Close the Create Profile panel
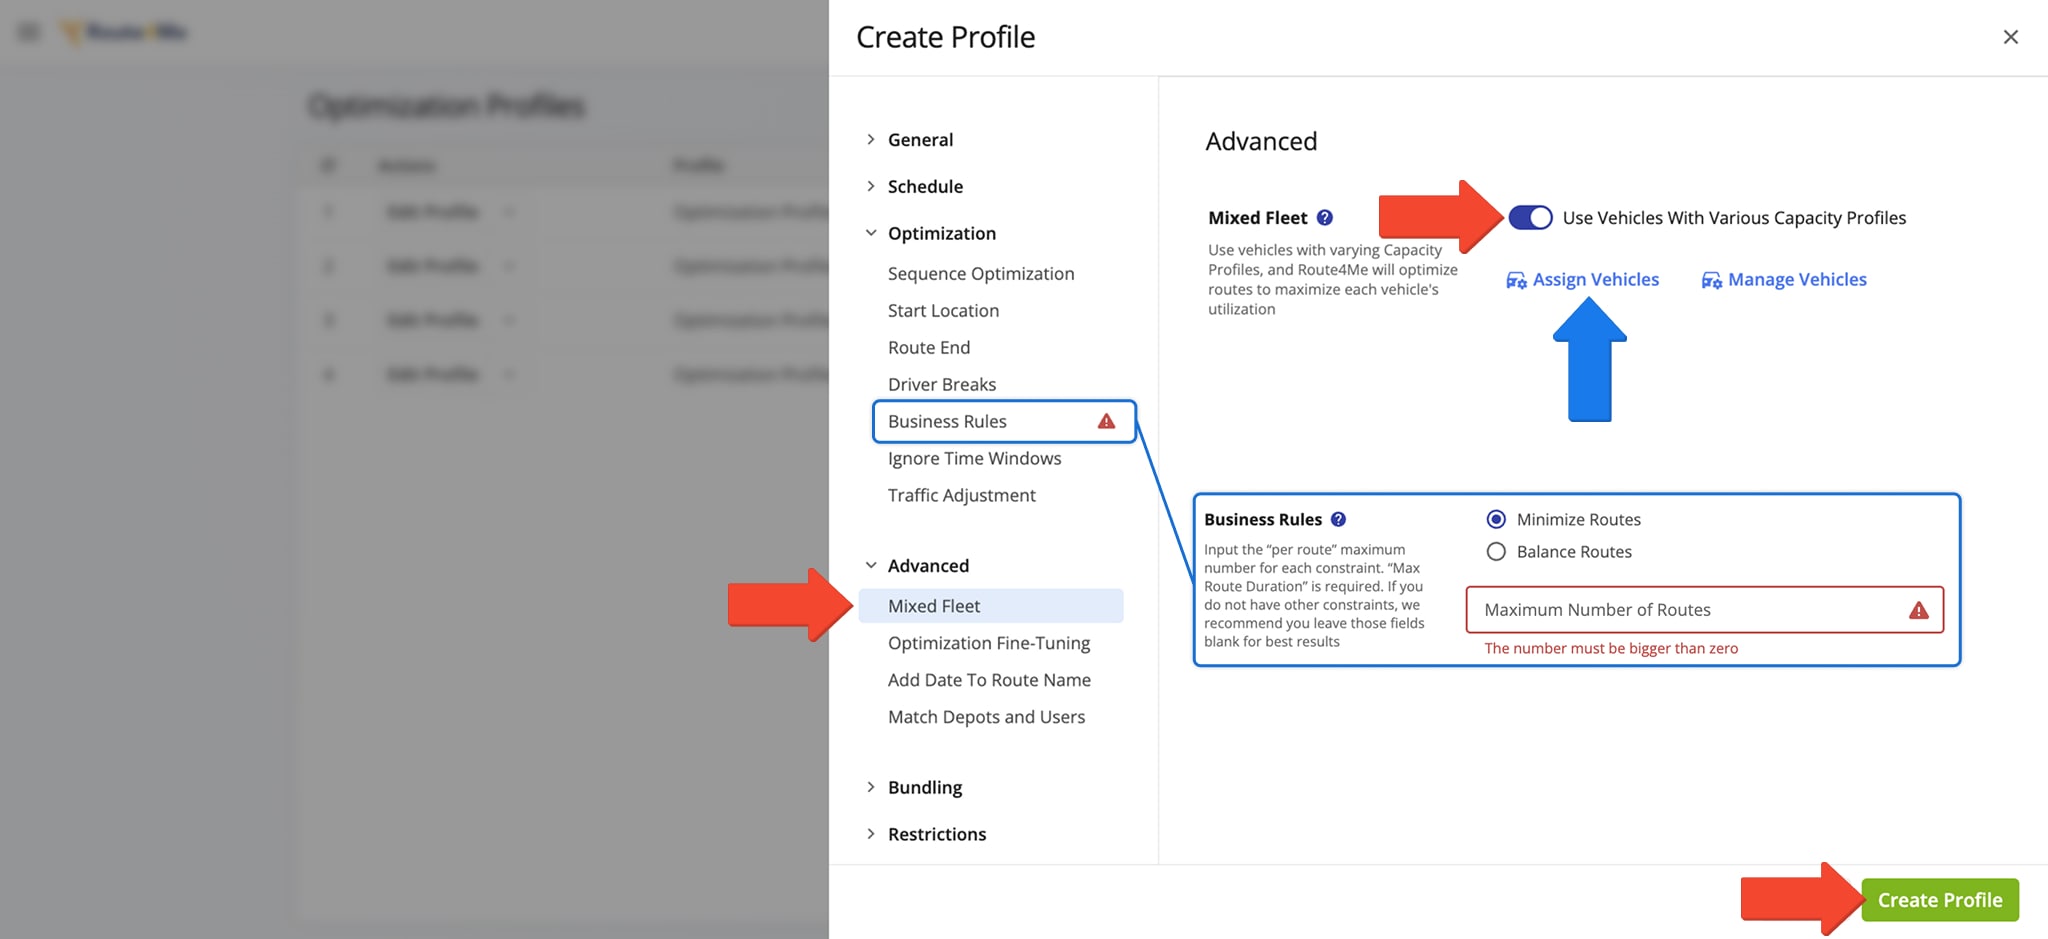 (x=2011, y=37)
